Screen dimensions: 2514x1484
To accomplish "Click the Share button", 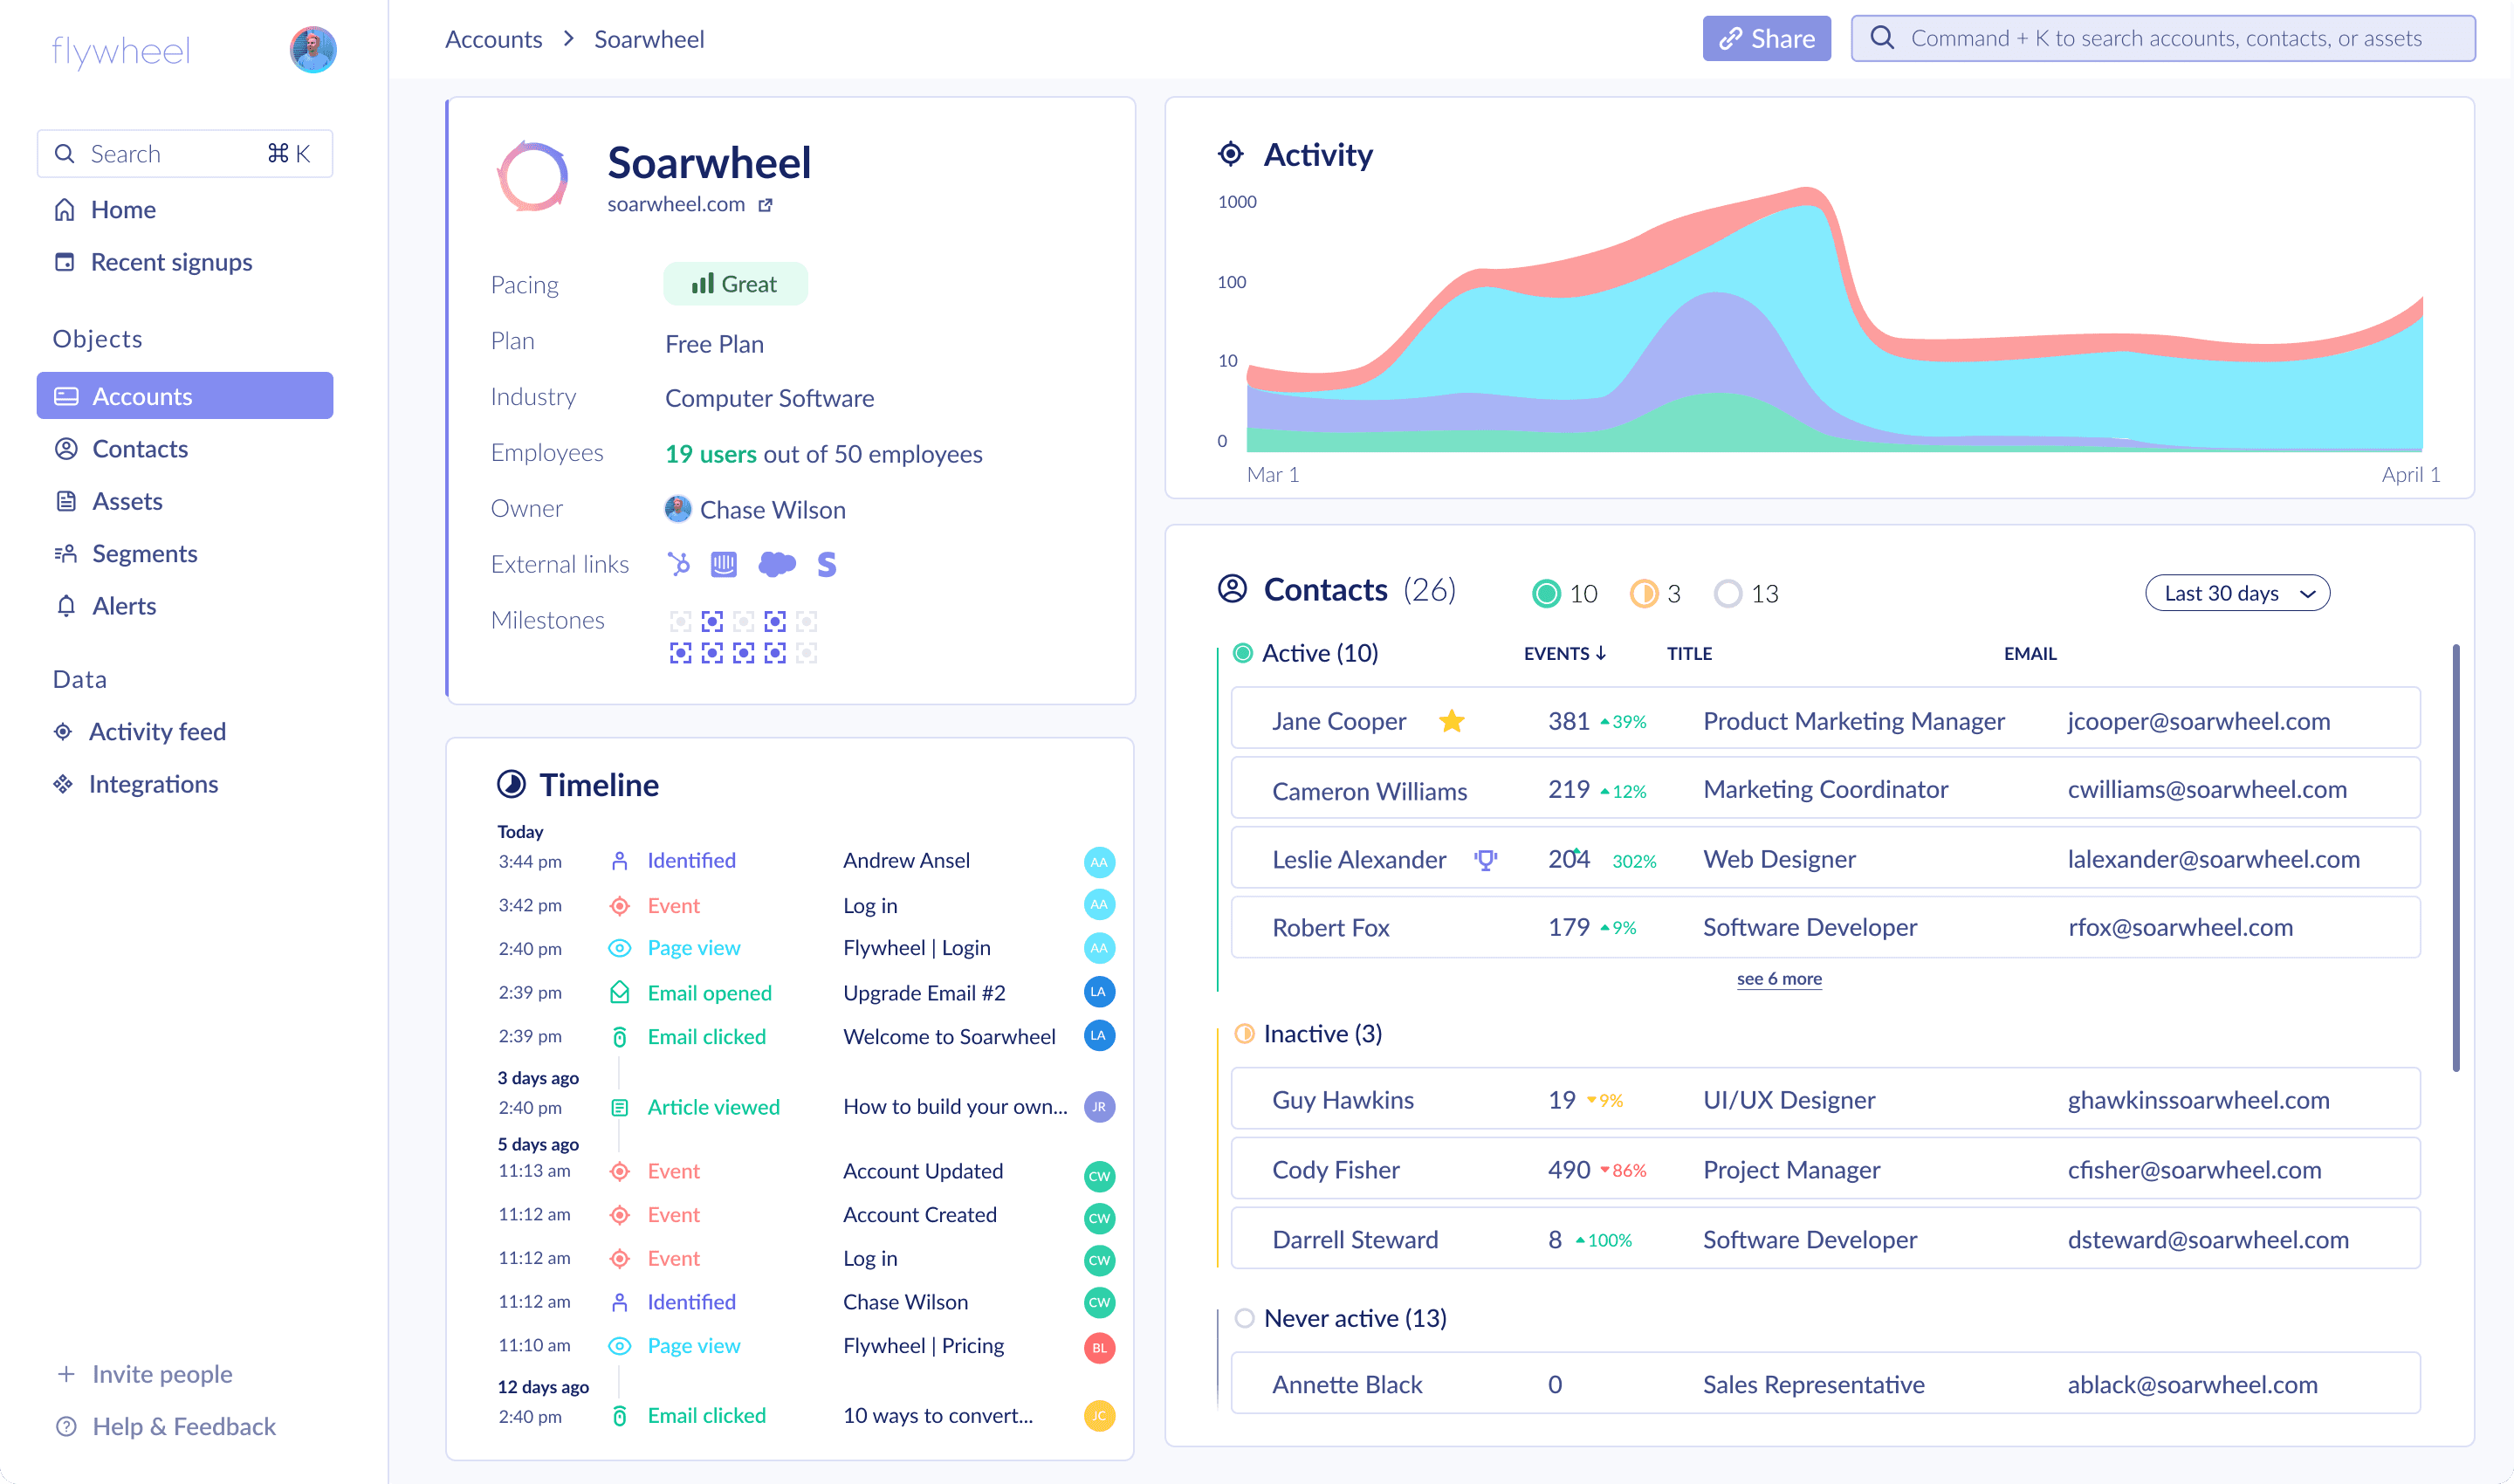I will coord(1766,39).
